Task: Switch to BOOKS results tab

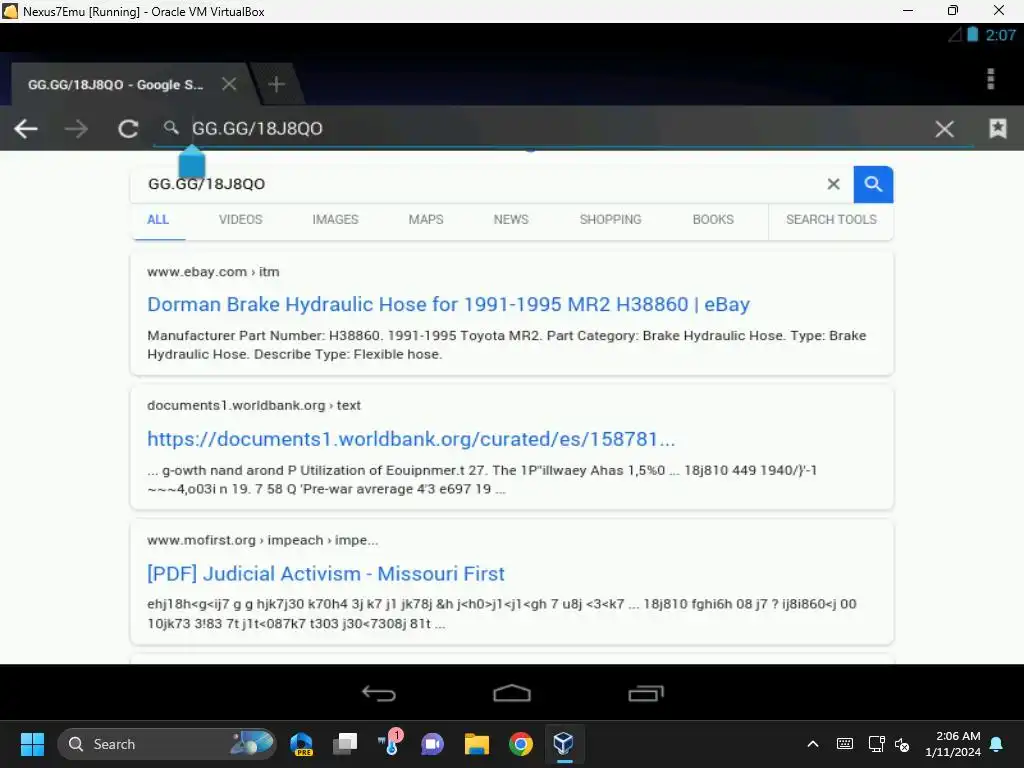Action: click(713, 219)
